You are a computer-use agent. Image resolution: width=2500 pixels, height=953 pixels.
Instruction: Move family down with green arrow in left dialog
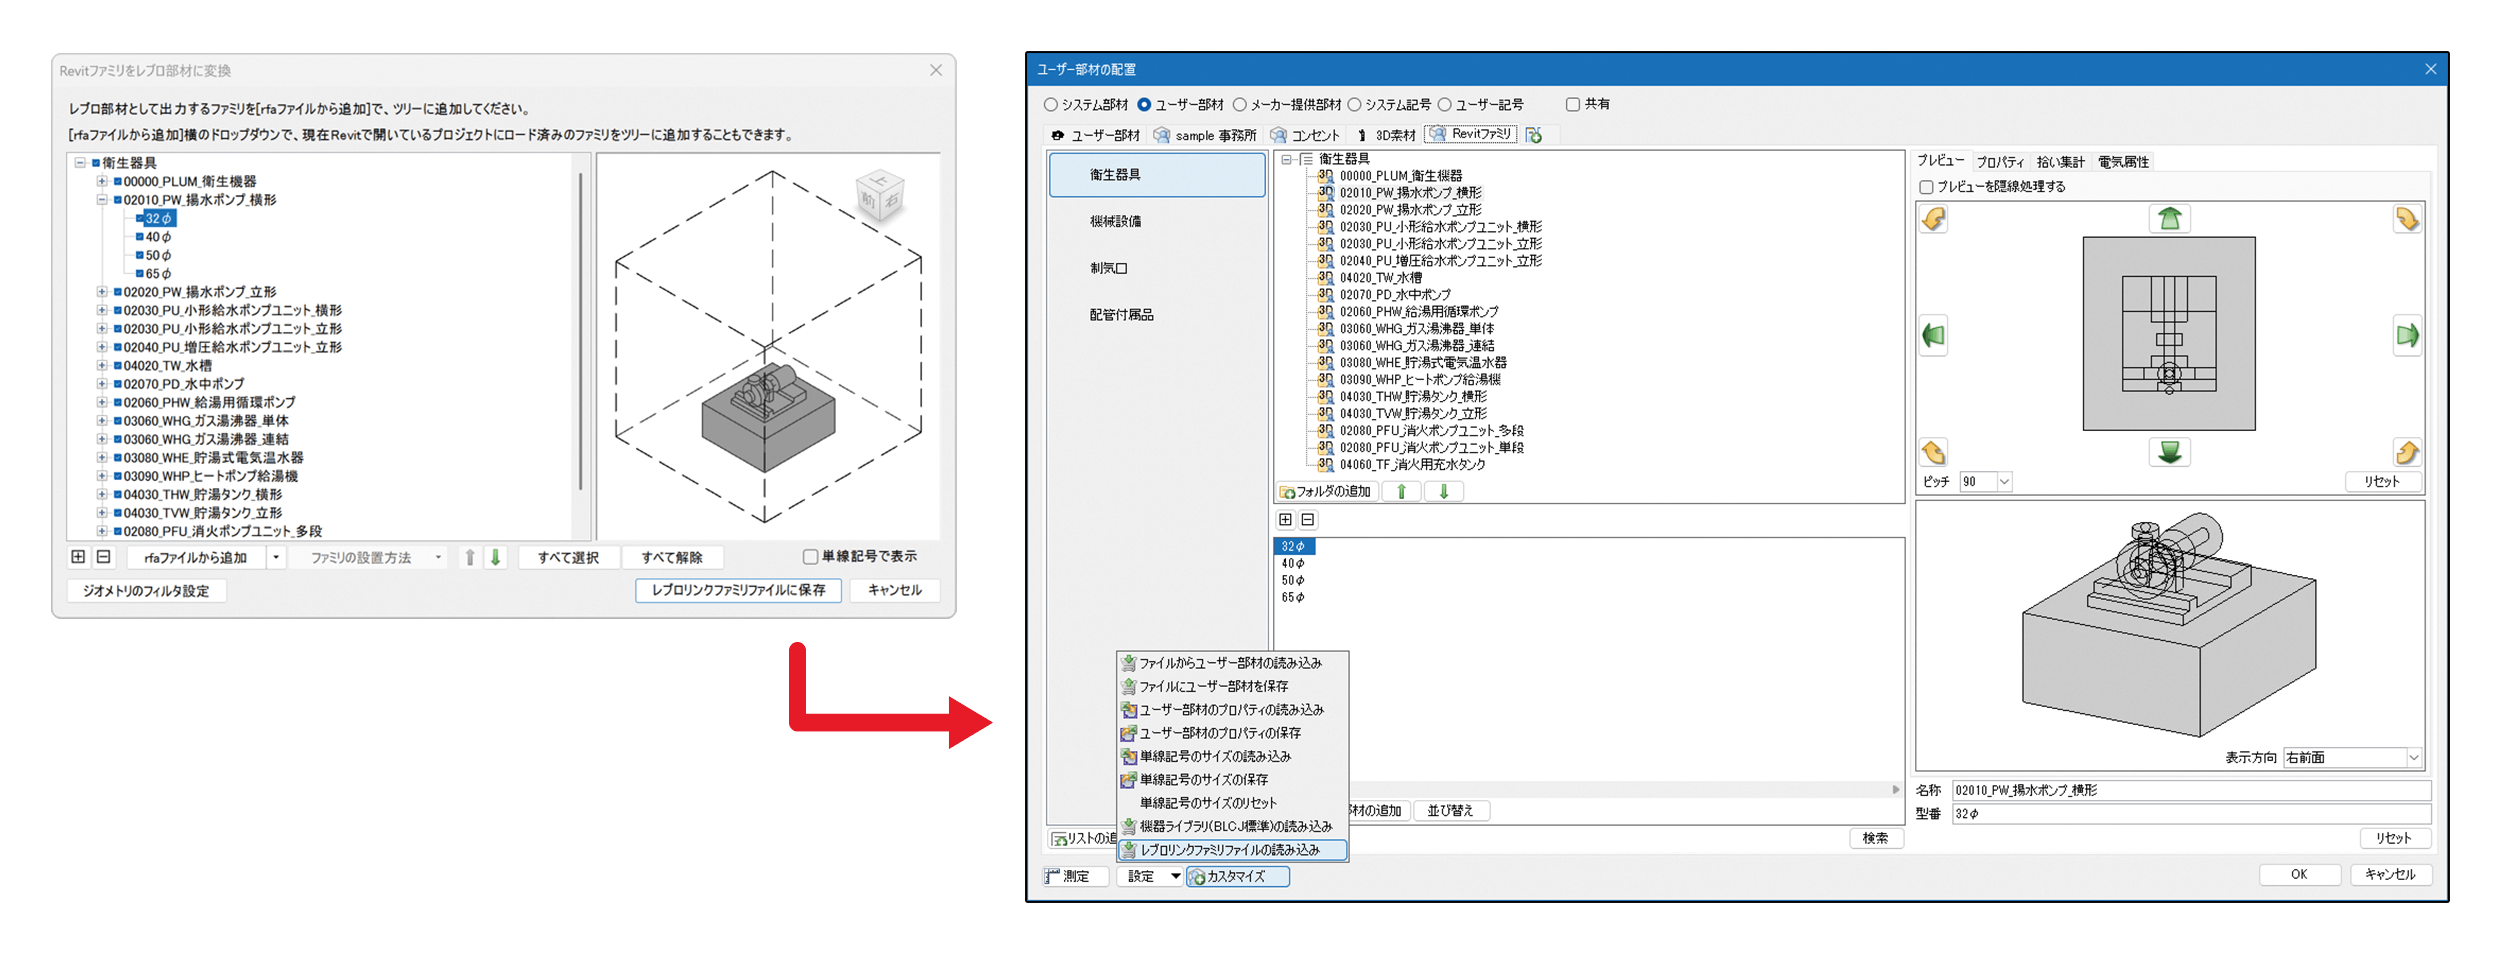(495, 557)
